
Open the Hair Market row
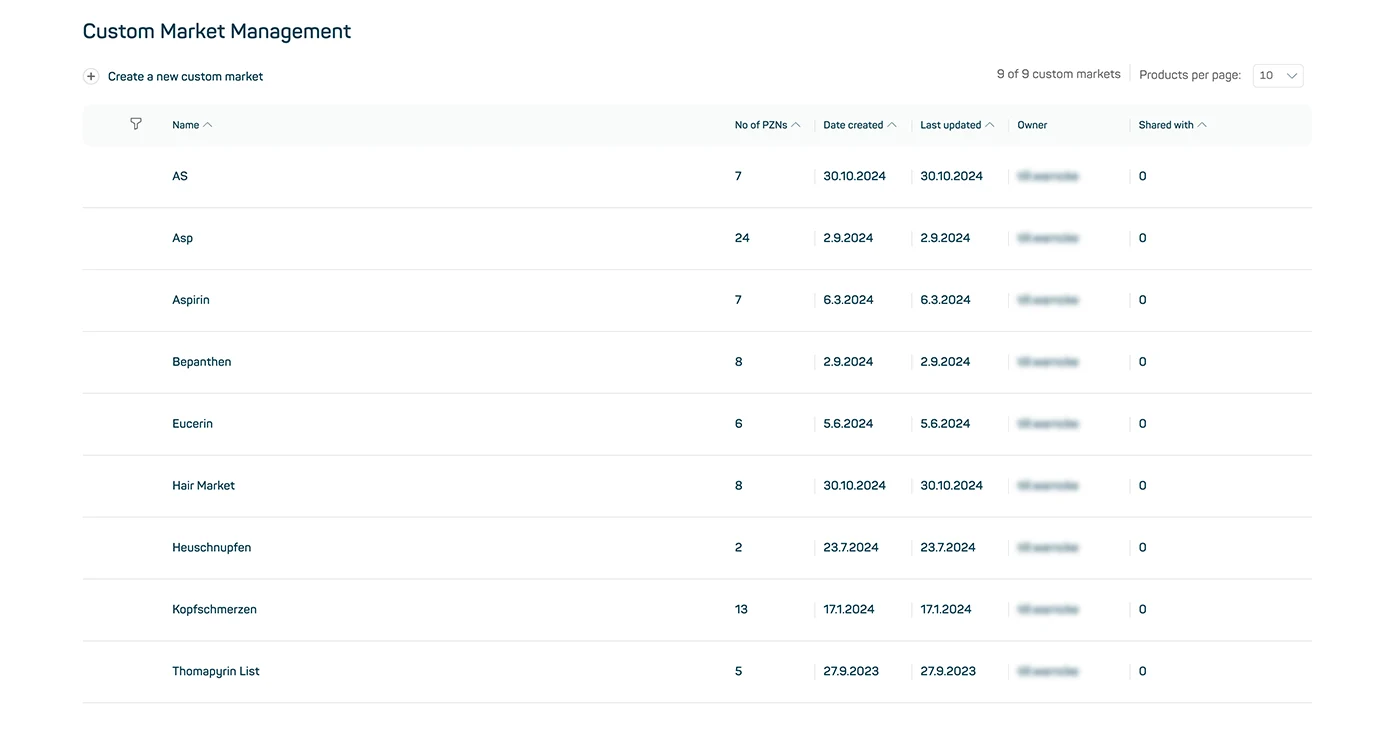[x=697, y=486]
